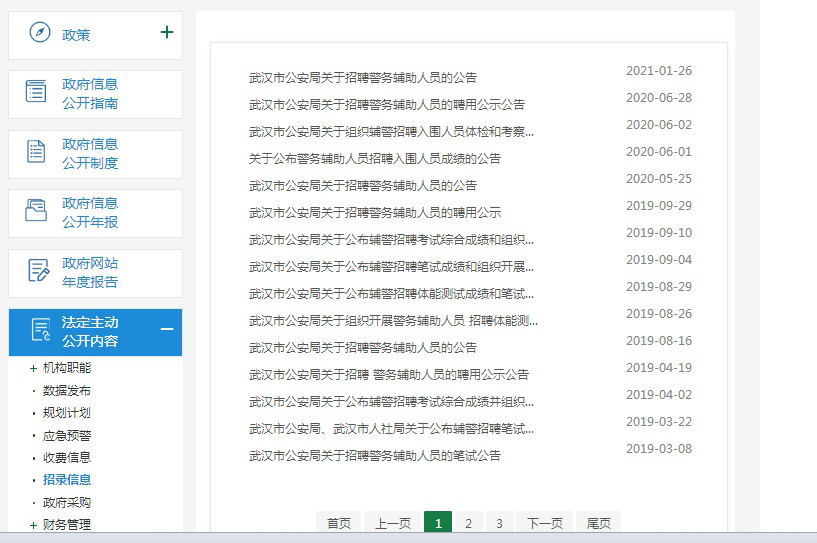Expand the 财务管理 tree node plus

(x=33, y=525)
